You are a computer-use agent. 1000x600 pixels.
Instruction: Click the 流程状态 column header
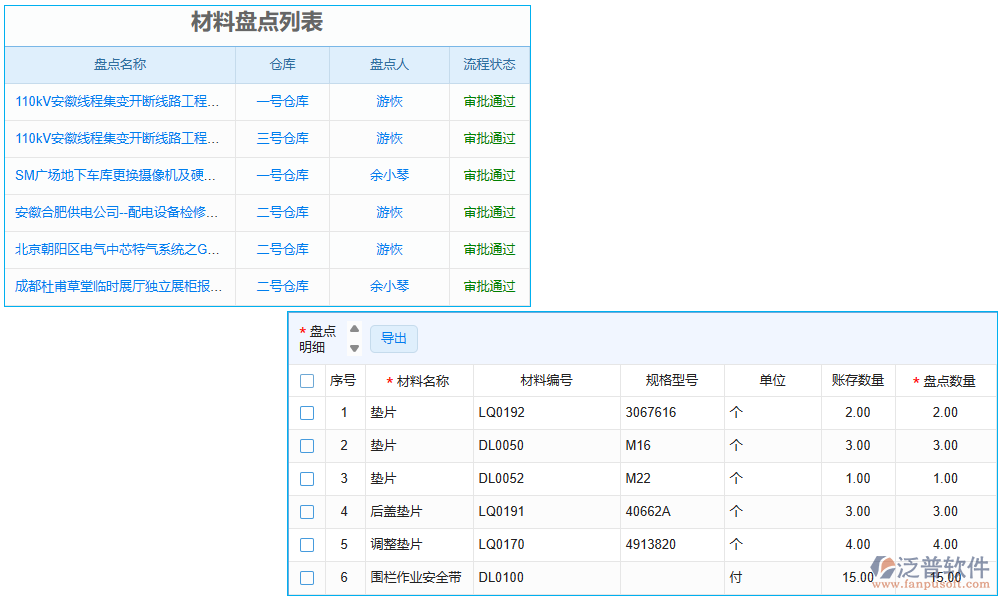(489, 64)
